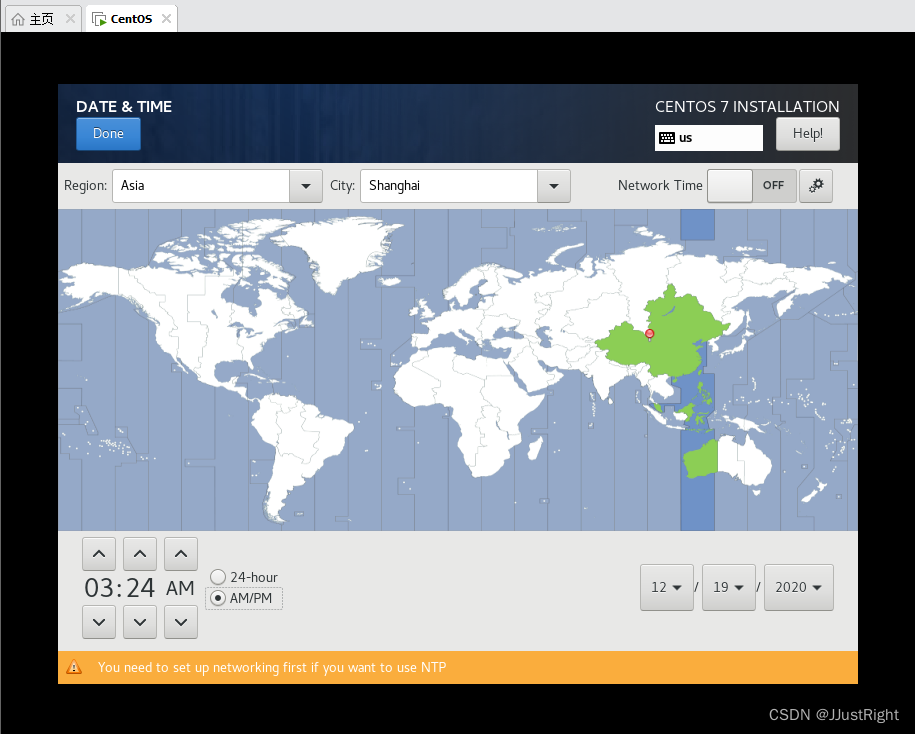Decrease the hours value with down arrow
Screen dimensions: 915x734
coord(99,622)
